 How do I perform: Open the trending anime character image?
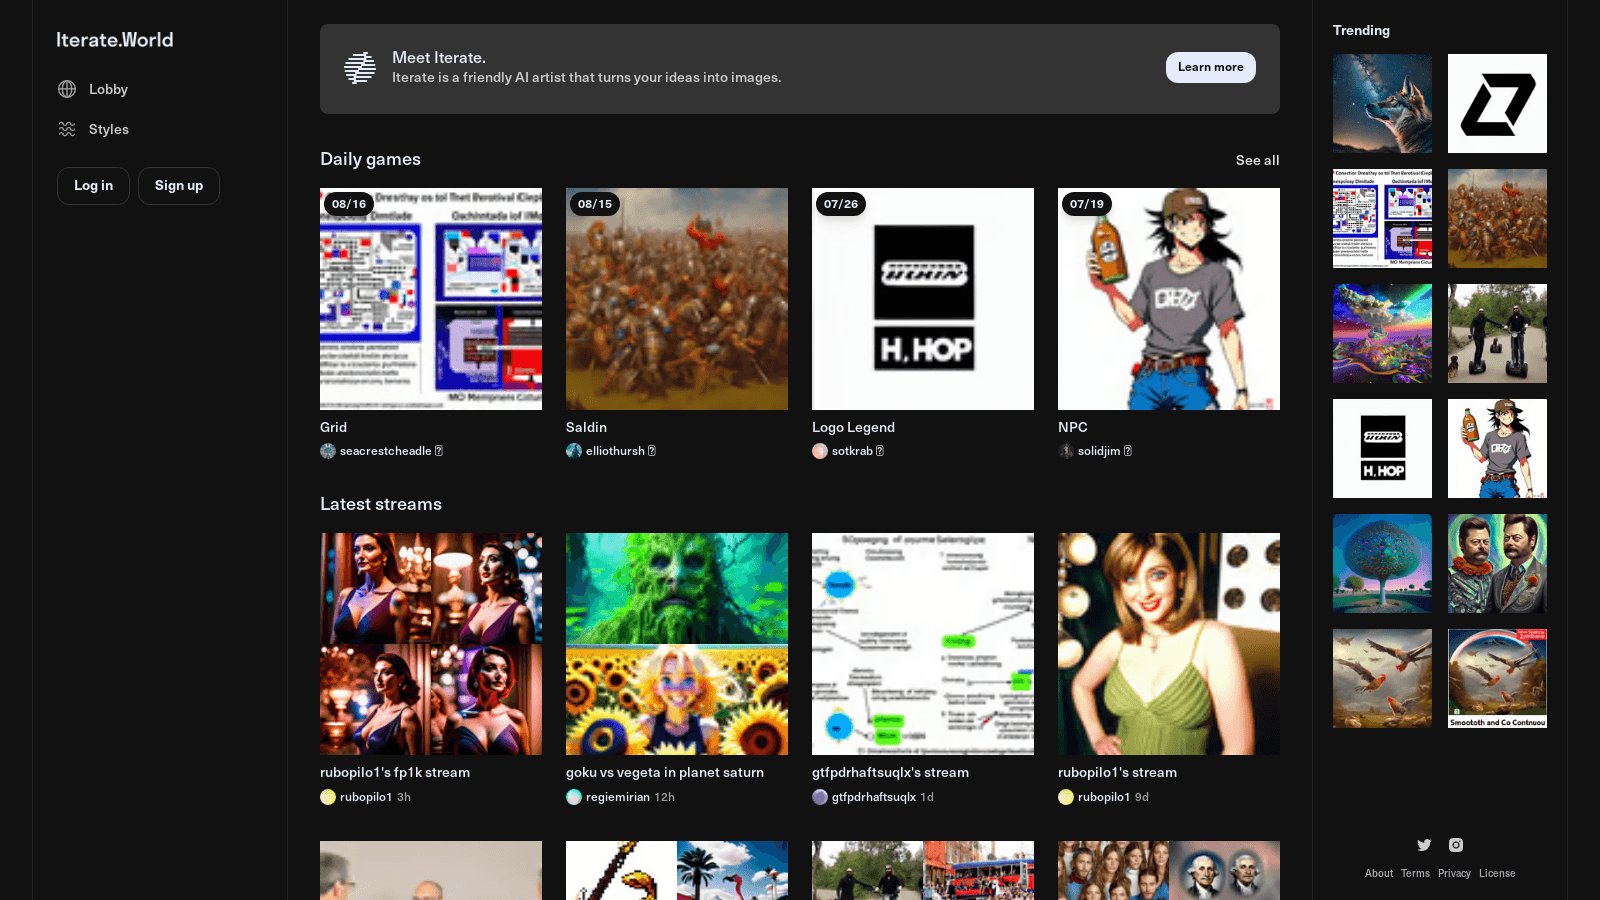coord(1497,448)
